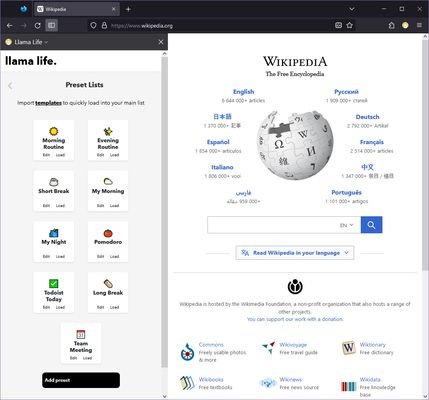429x400 pixels.
Task: Open the Português Wikipedia link
Action: coord(346,192)
